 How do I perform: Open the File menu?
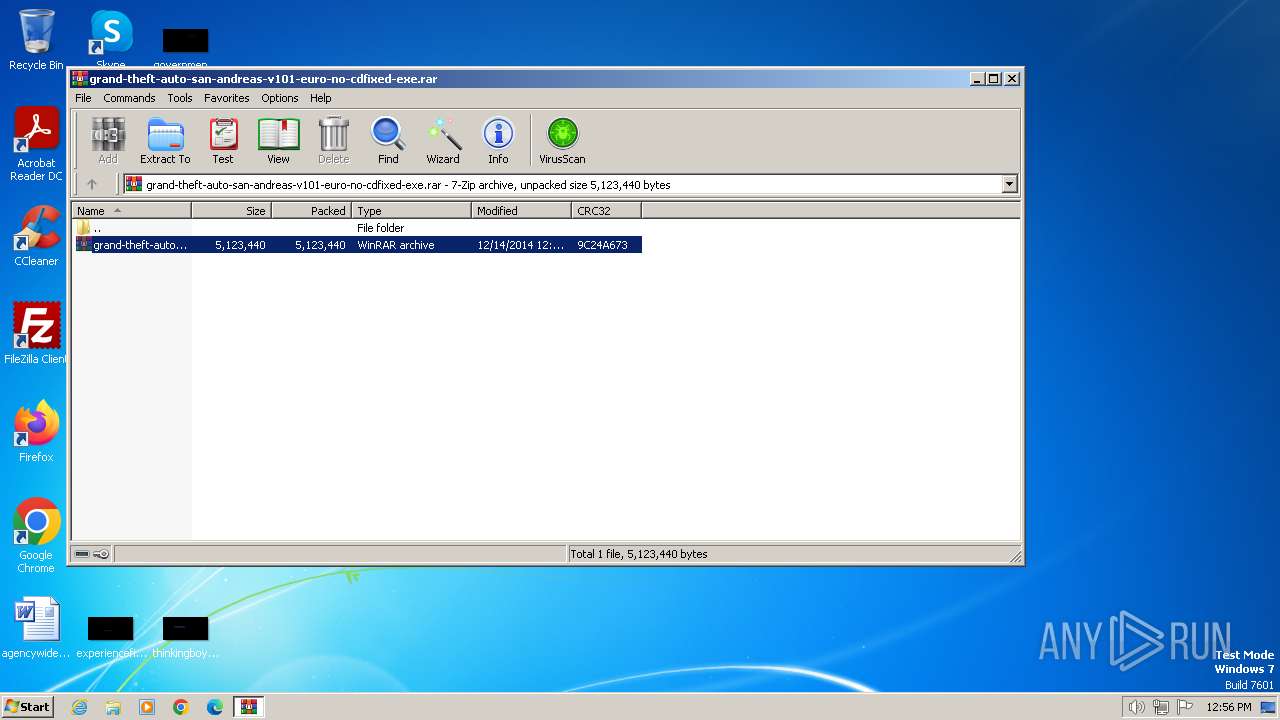[83, 98]
